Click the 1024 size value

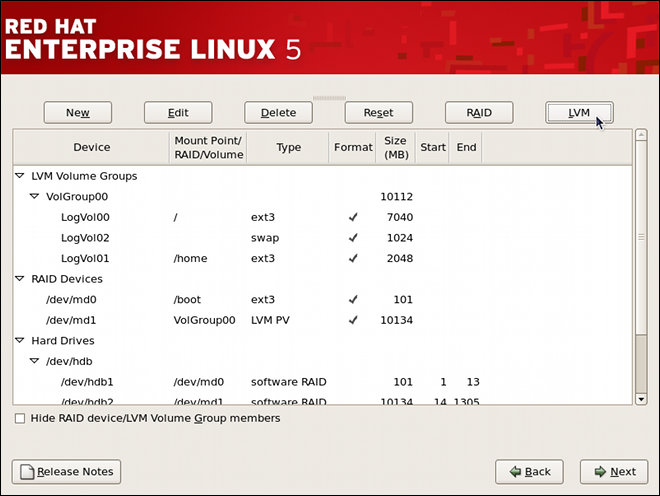[400, 238]
